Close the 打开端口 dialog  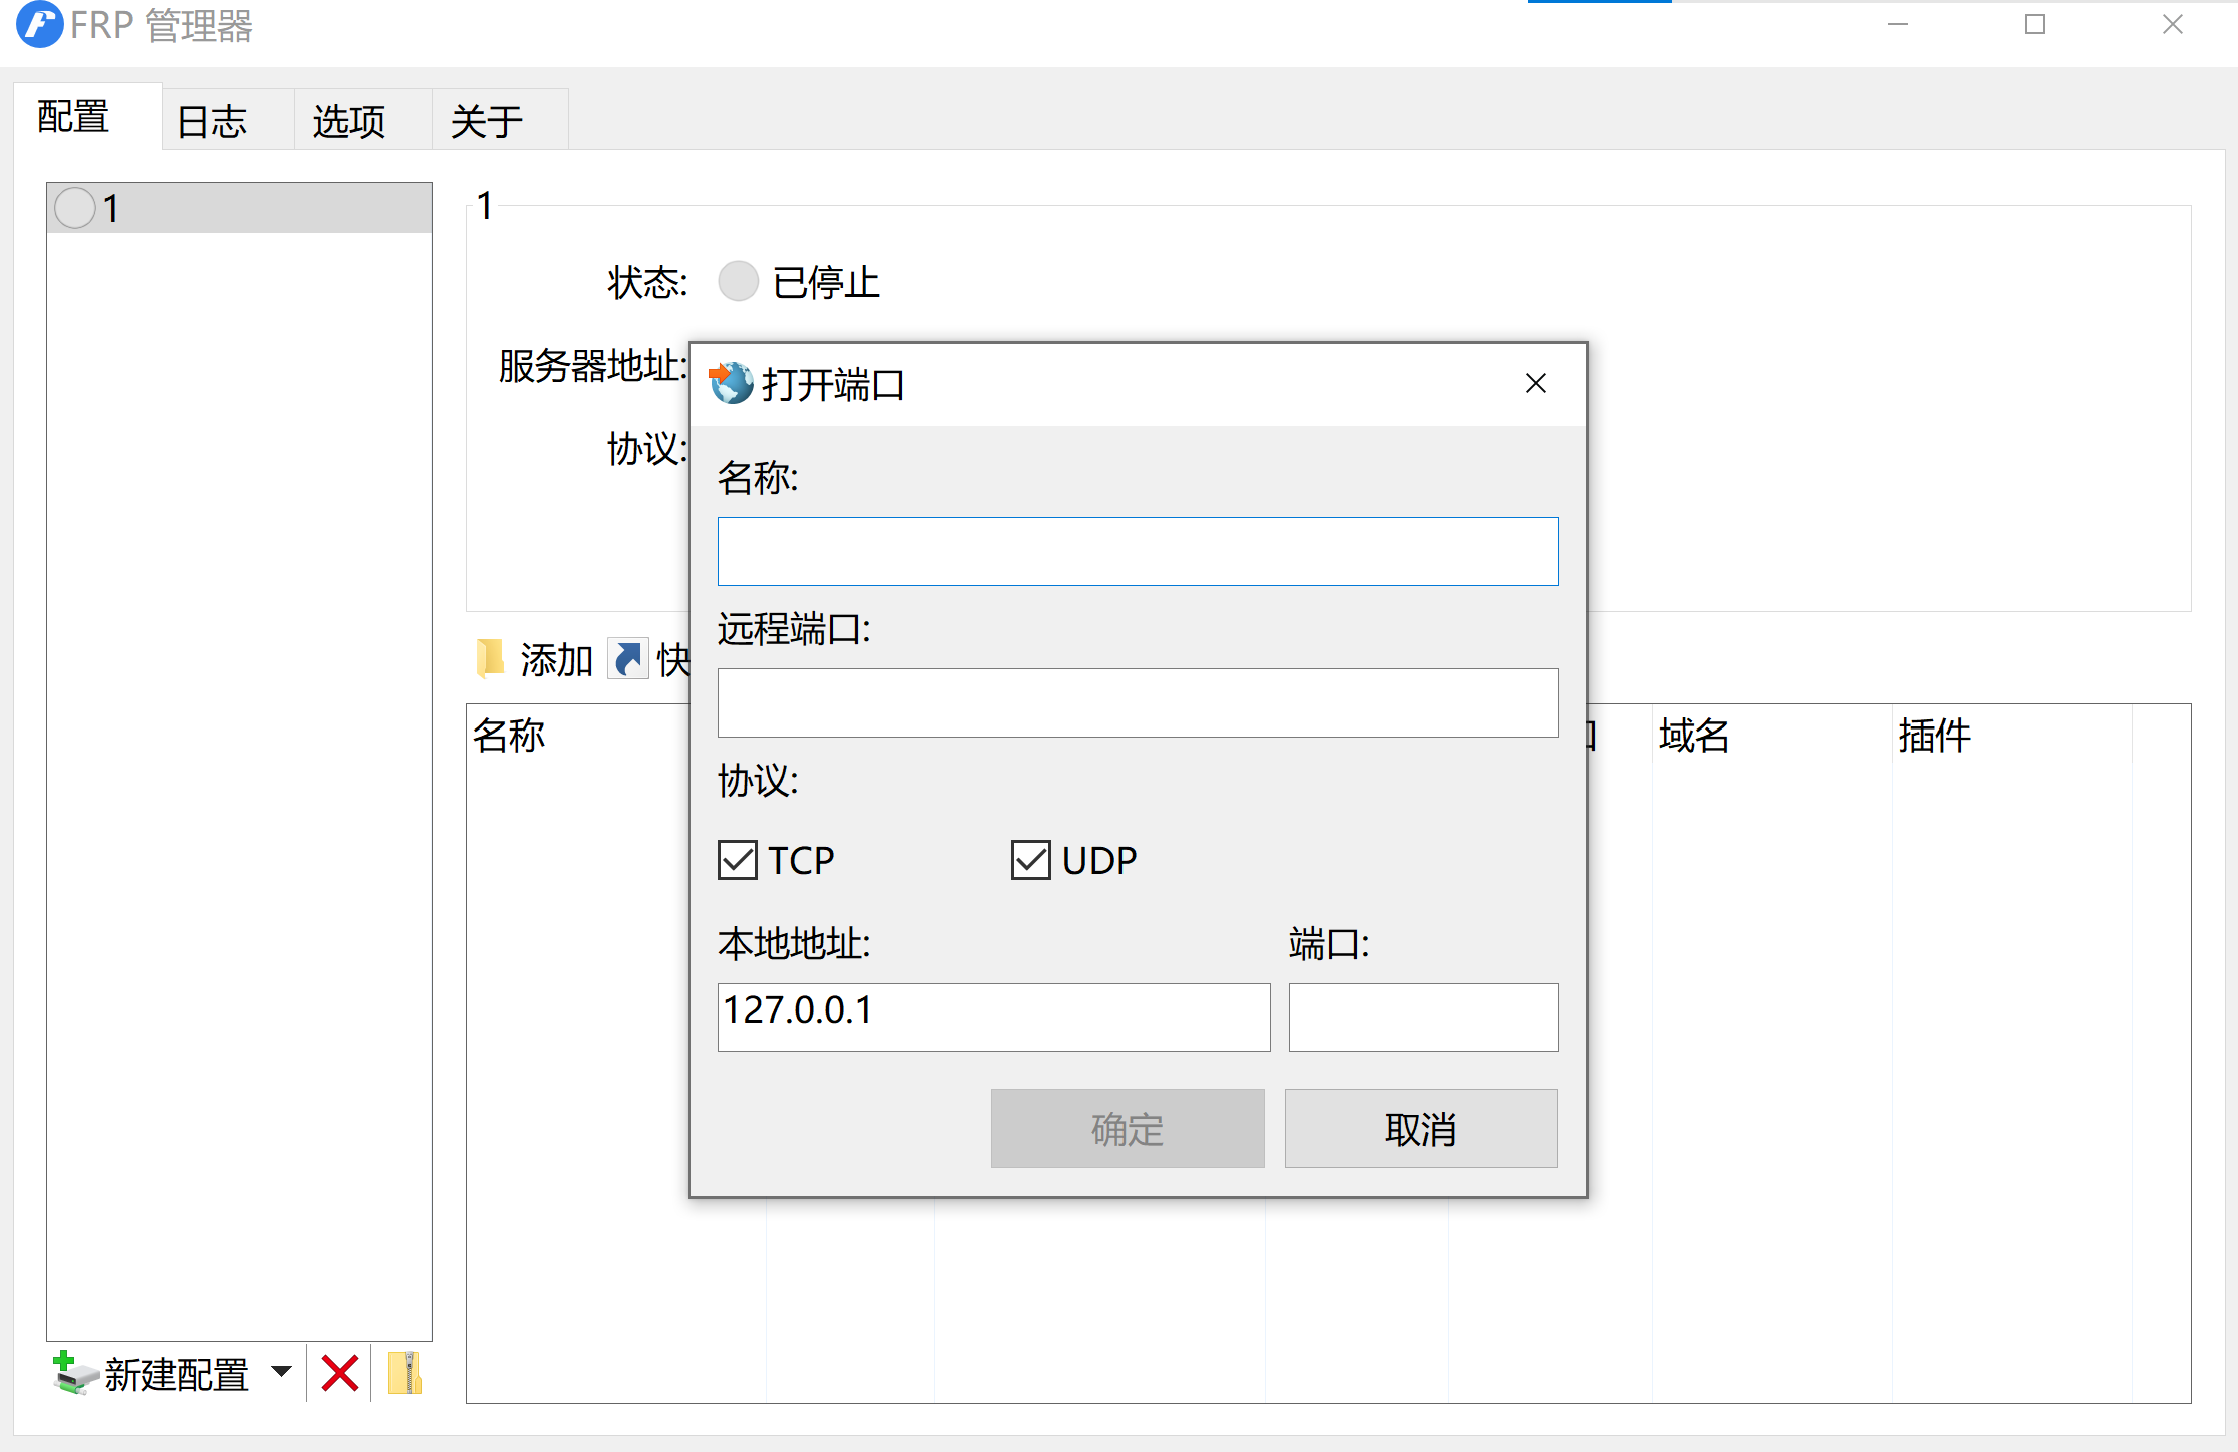tap(1535, 384)
